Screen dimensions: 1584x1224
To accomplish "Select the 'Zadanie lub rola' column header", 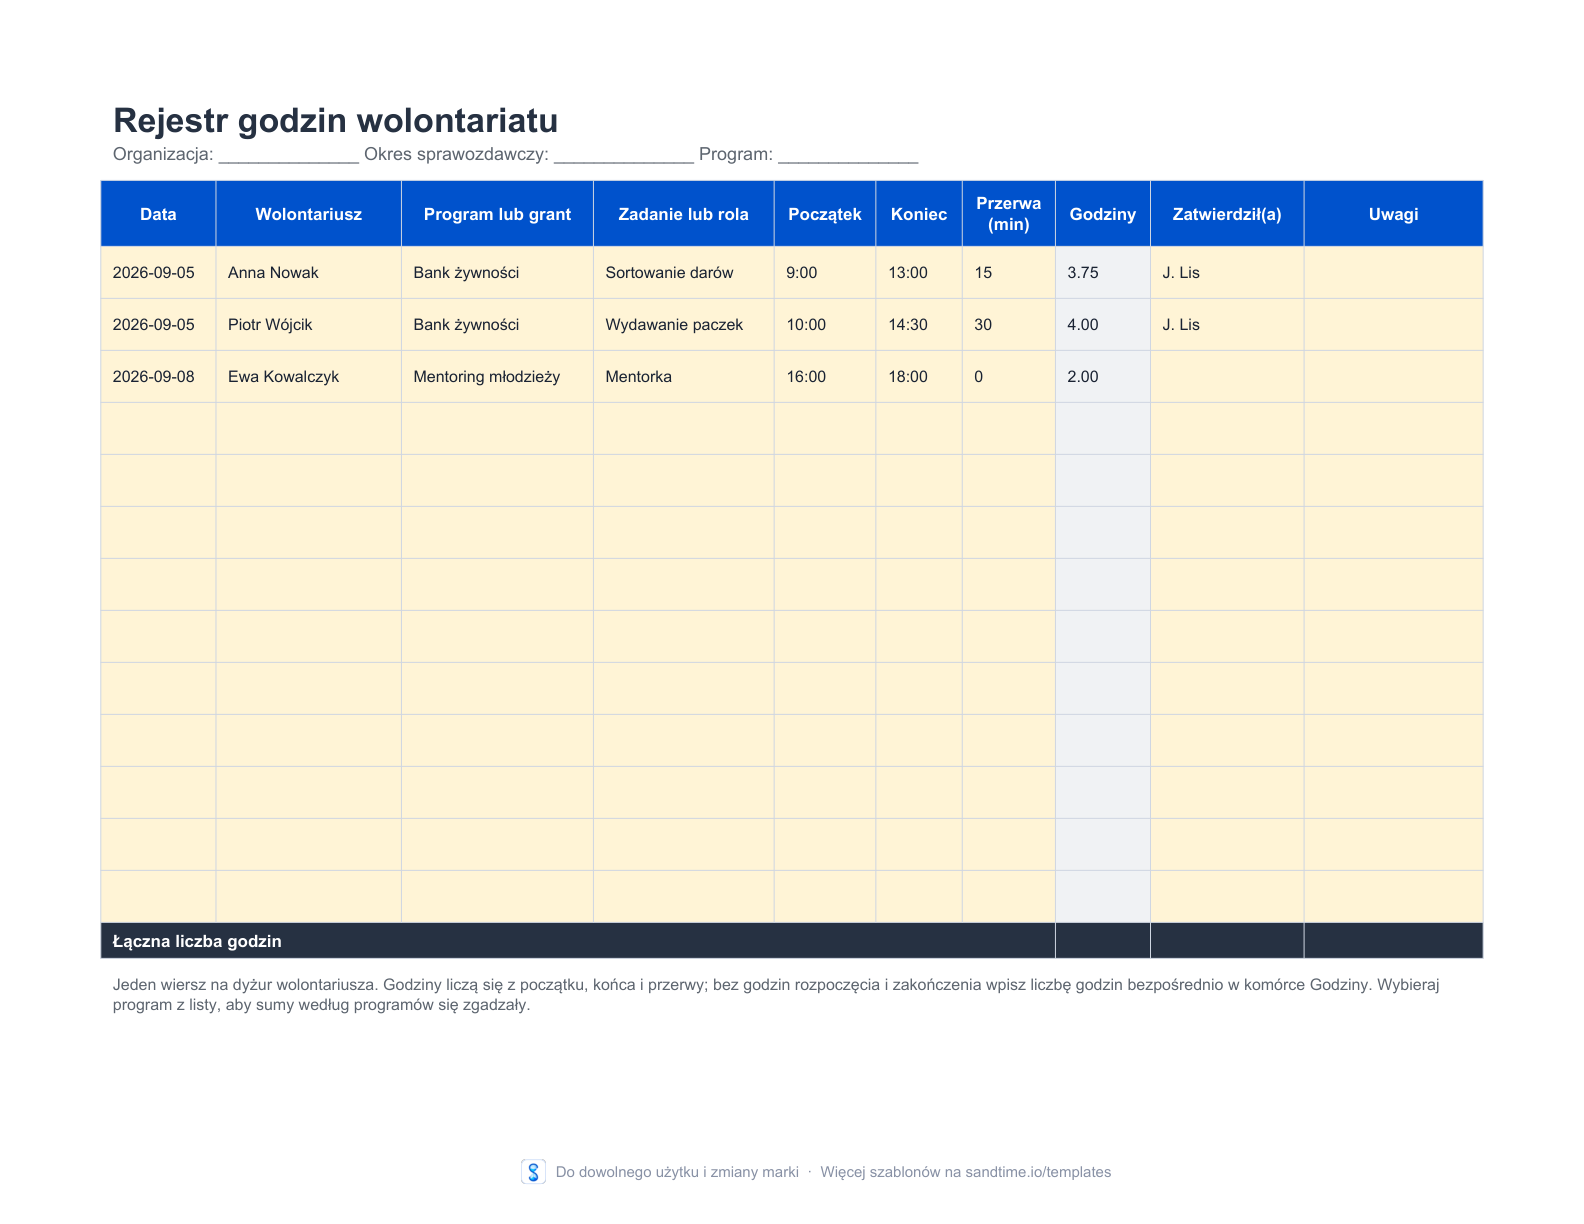I will (x=684, y=214).
